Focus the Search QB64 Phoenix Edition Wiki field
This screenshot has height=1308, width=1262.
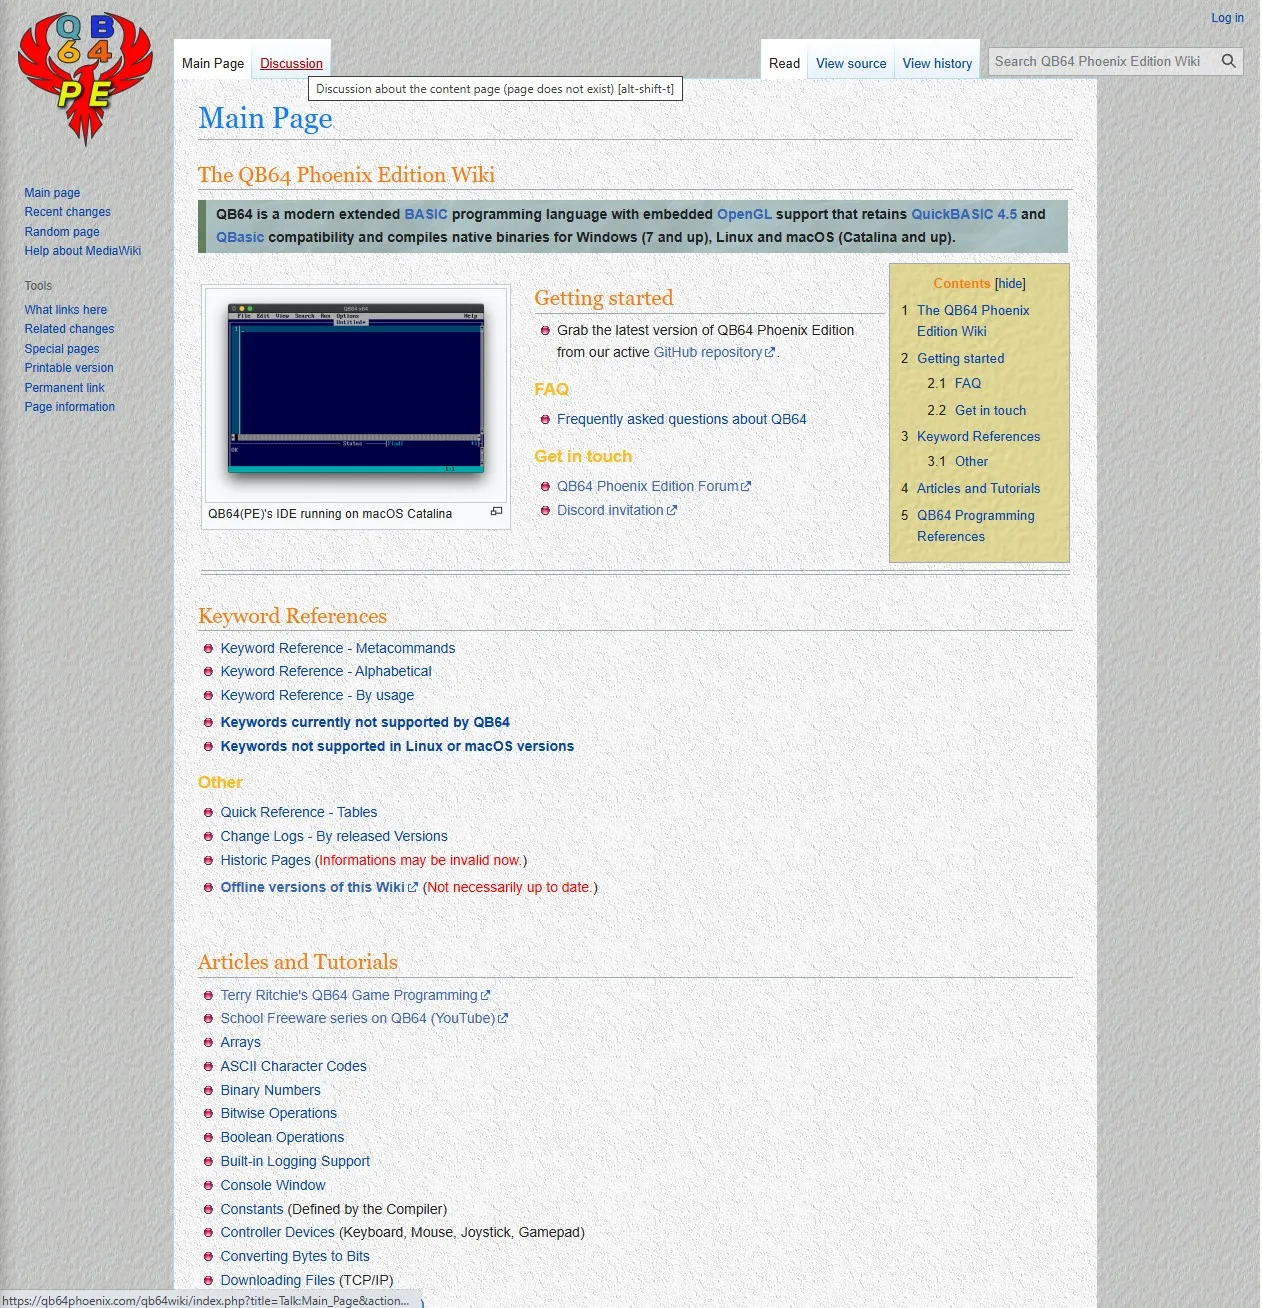pos(1102,61)
